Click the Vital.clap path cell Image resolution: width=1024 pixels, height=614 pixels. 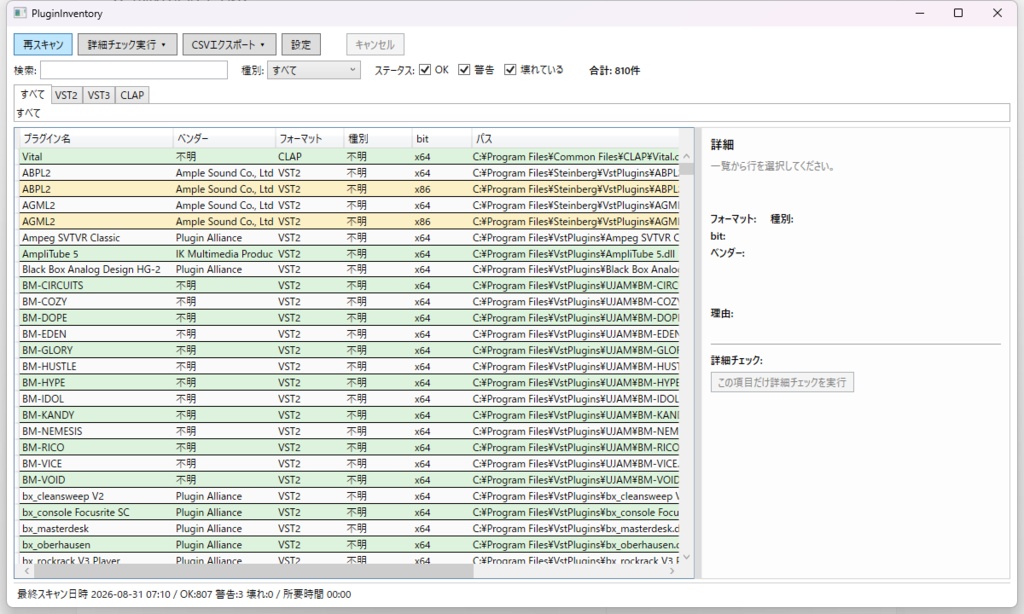click(x=575, y=157)
